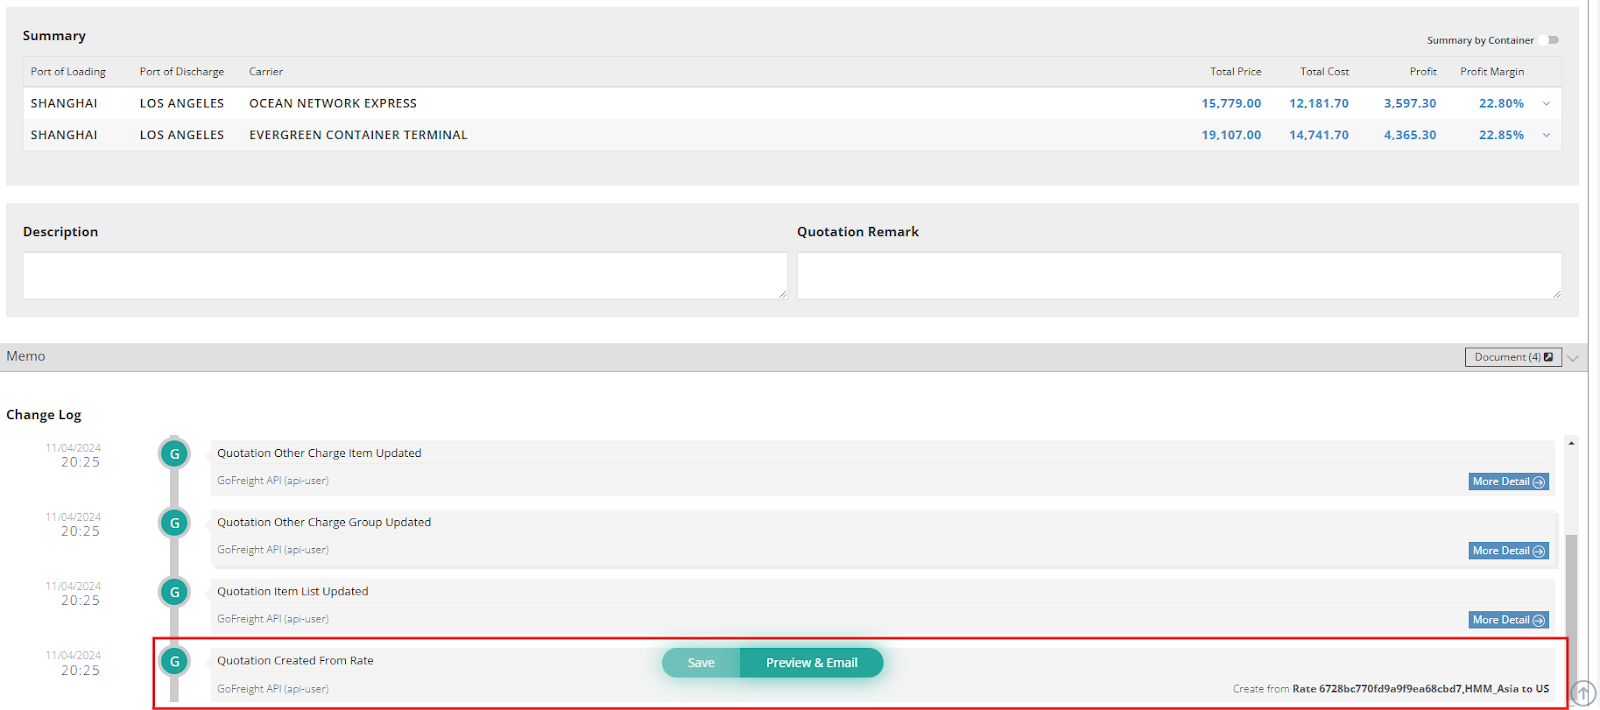The image size is (1600, 710).
Task: Click into the Quotation Remark field
Action: (1178, 275)
